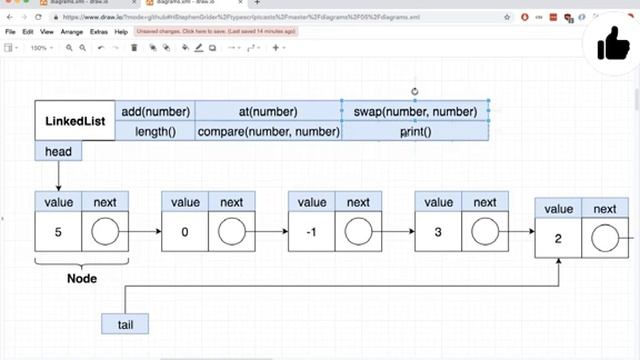Viewport: 640px width, 360px height.
Task: Click the zoom out magnifier icon
Action: 83,48
